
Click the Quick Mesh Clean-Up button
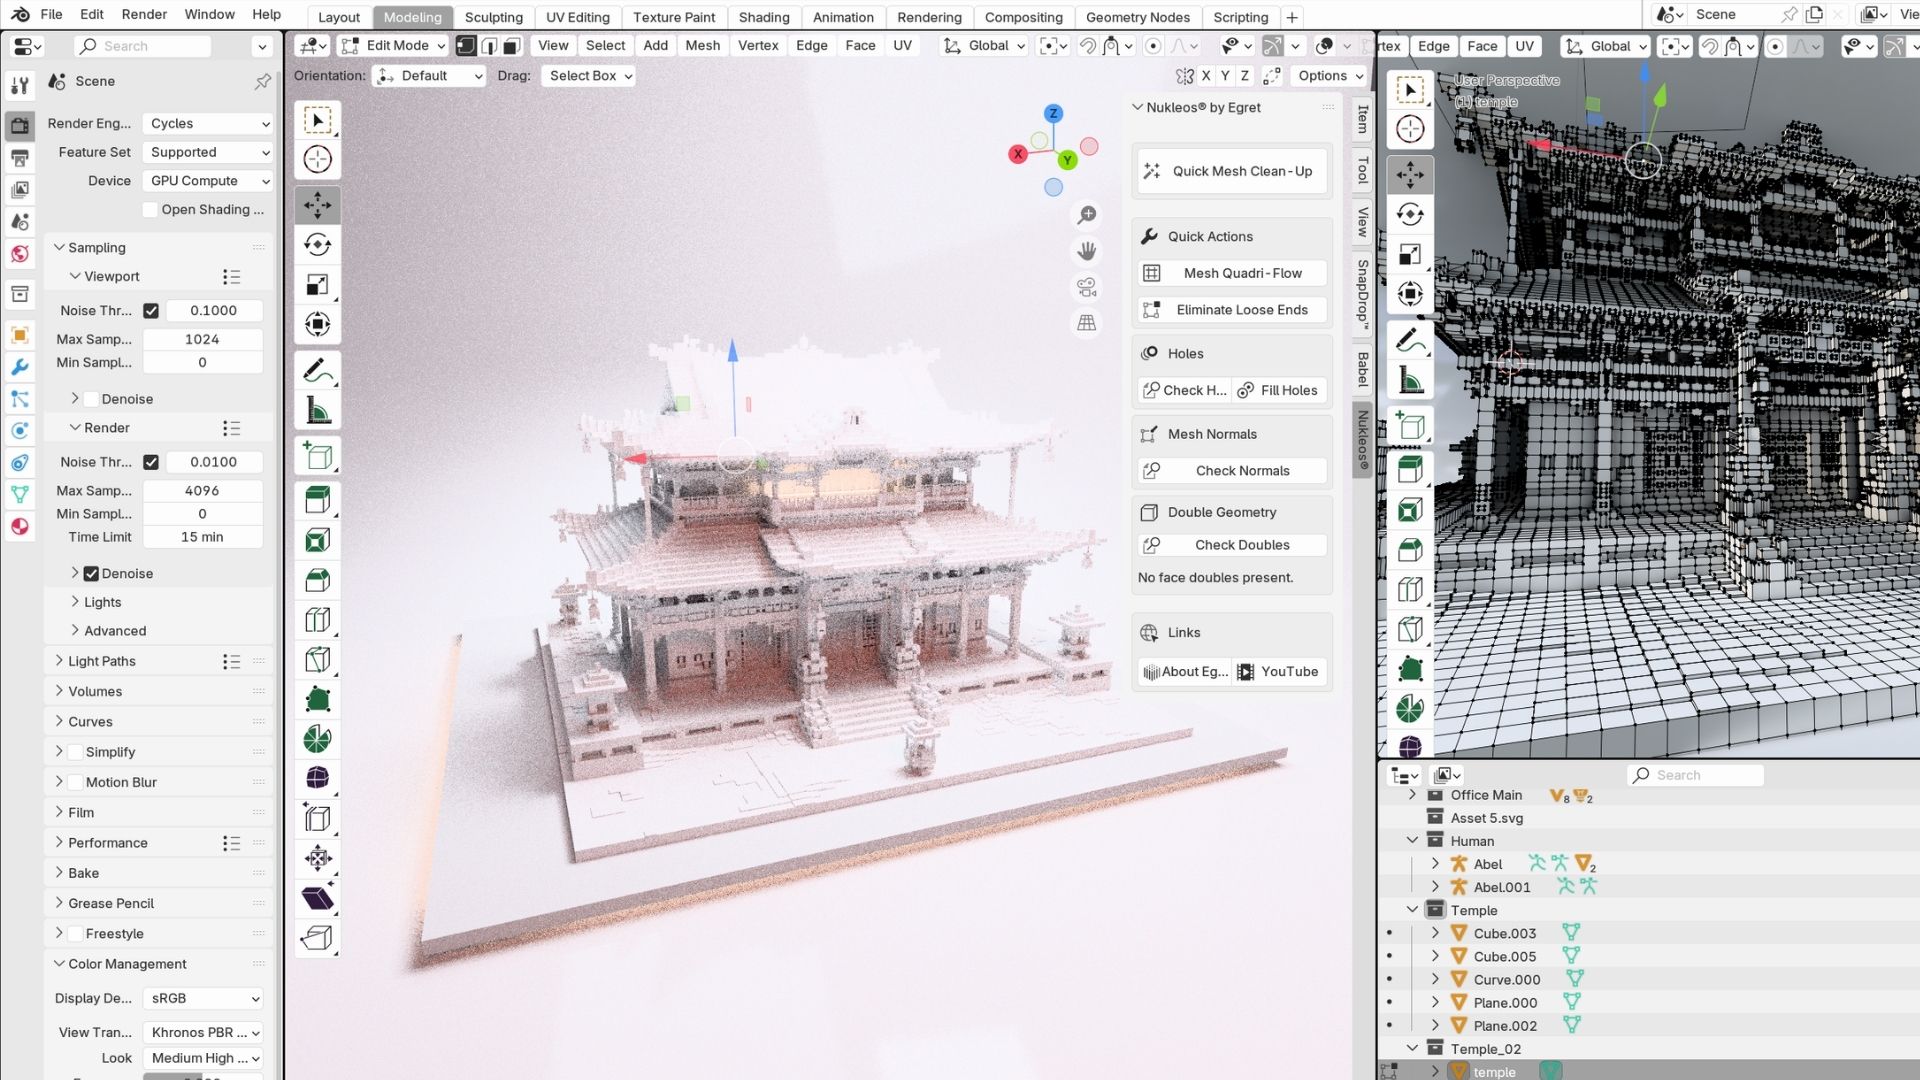pos(1231,171)
